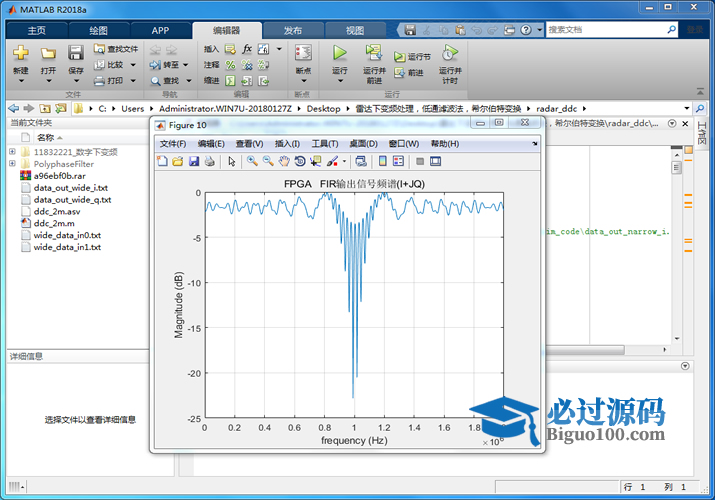Click the Run and Time (运行并计时) icon
715x500 pixels.
click(x=450, y=53)
